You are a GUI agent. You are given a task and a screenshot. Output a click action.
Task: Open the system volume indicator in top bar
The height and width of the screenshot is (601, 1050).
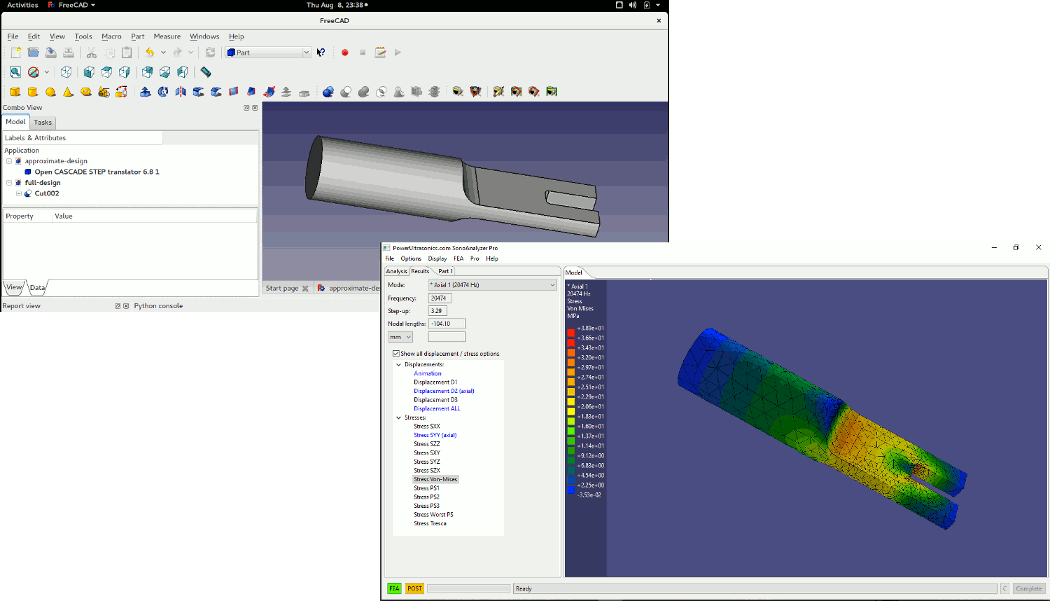tap(633, 5)
